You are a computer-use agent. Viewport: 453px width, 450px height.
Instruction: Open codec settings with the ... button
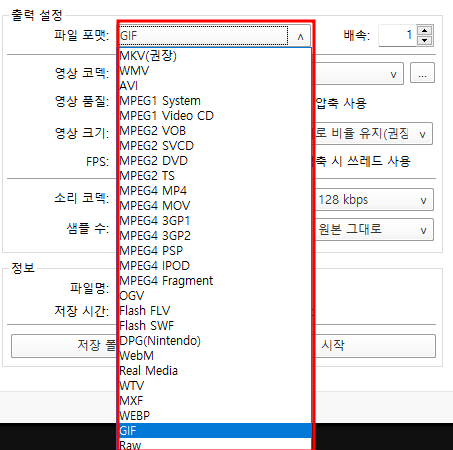(x=422, y=72)
